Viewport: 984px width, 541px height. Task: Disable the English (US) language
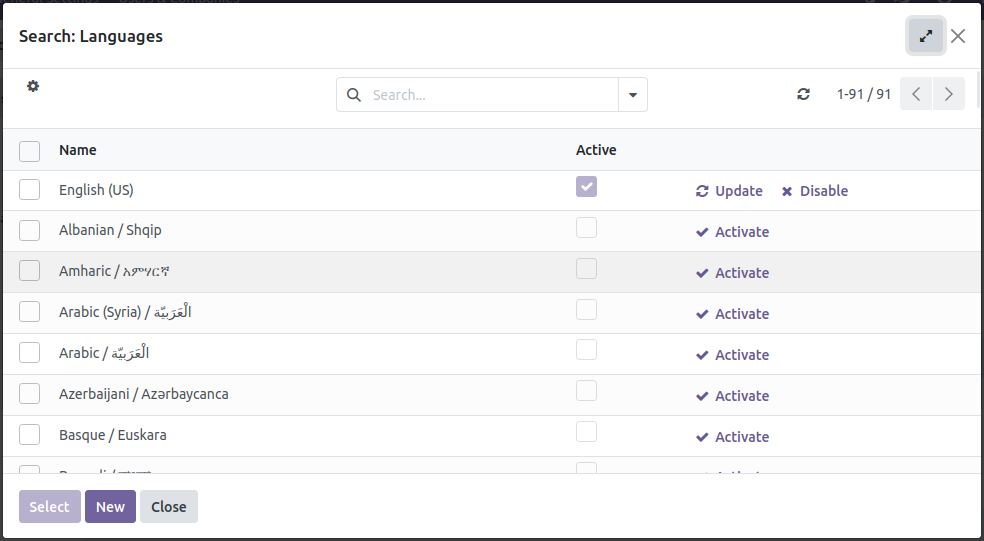tap(814, 191)
